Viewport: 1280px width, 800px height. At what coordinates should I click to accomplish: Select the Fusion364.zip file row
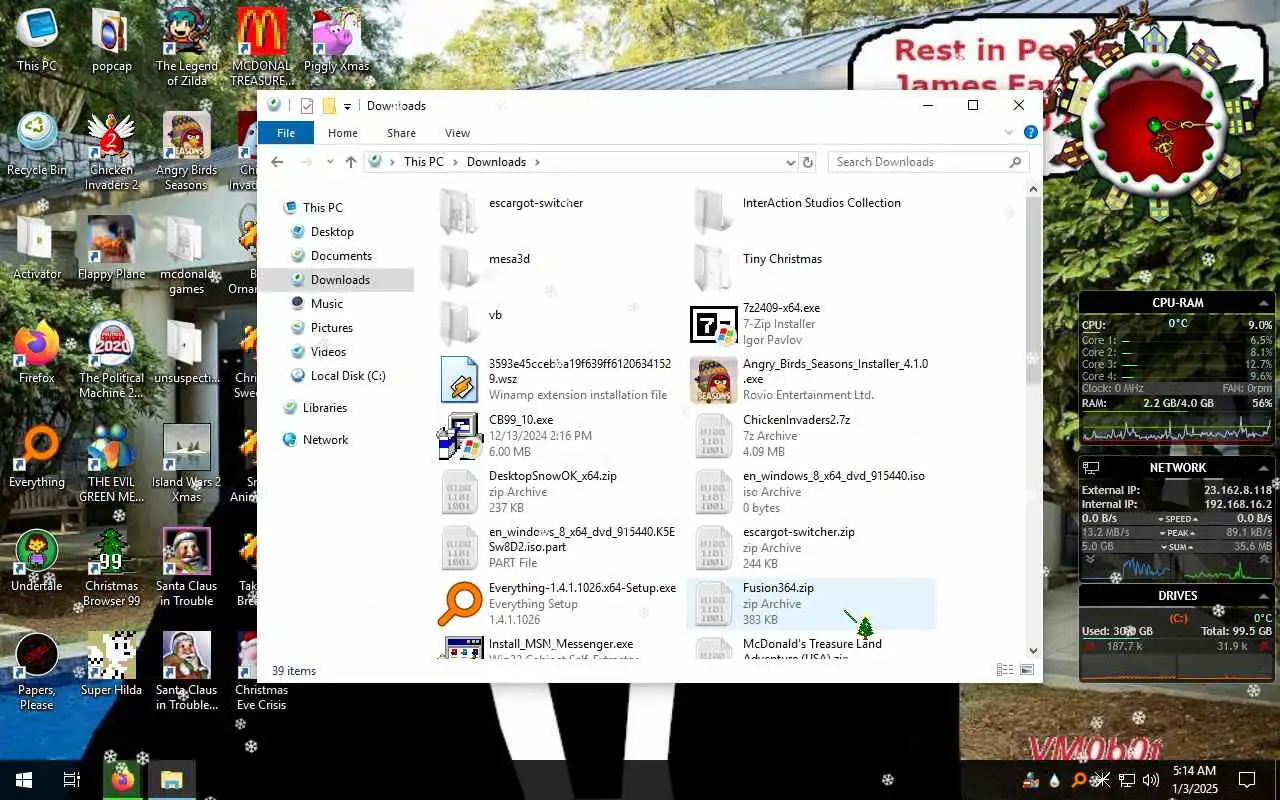click(811, 604)
